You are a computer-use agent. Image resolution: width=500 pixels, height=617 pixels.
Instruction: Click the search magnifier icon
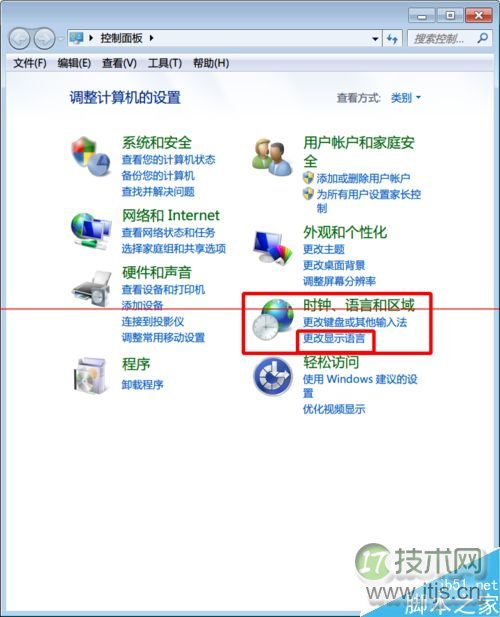coord(482,38)
